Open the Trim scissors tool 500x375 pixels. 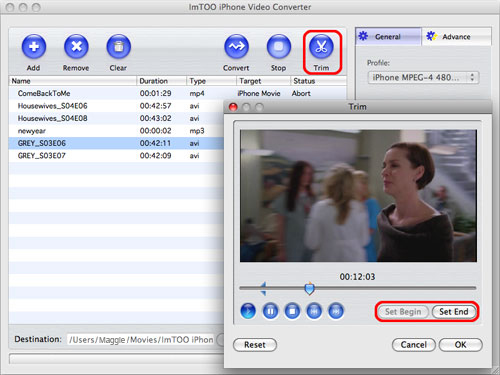click(x=321, y=47)
